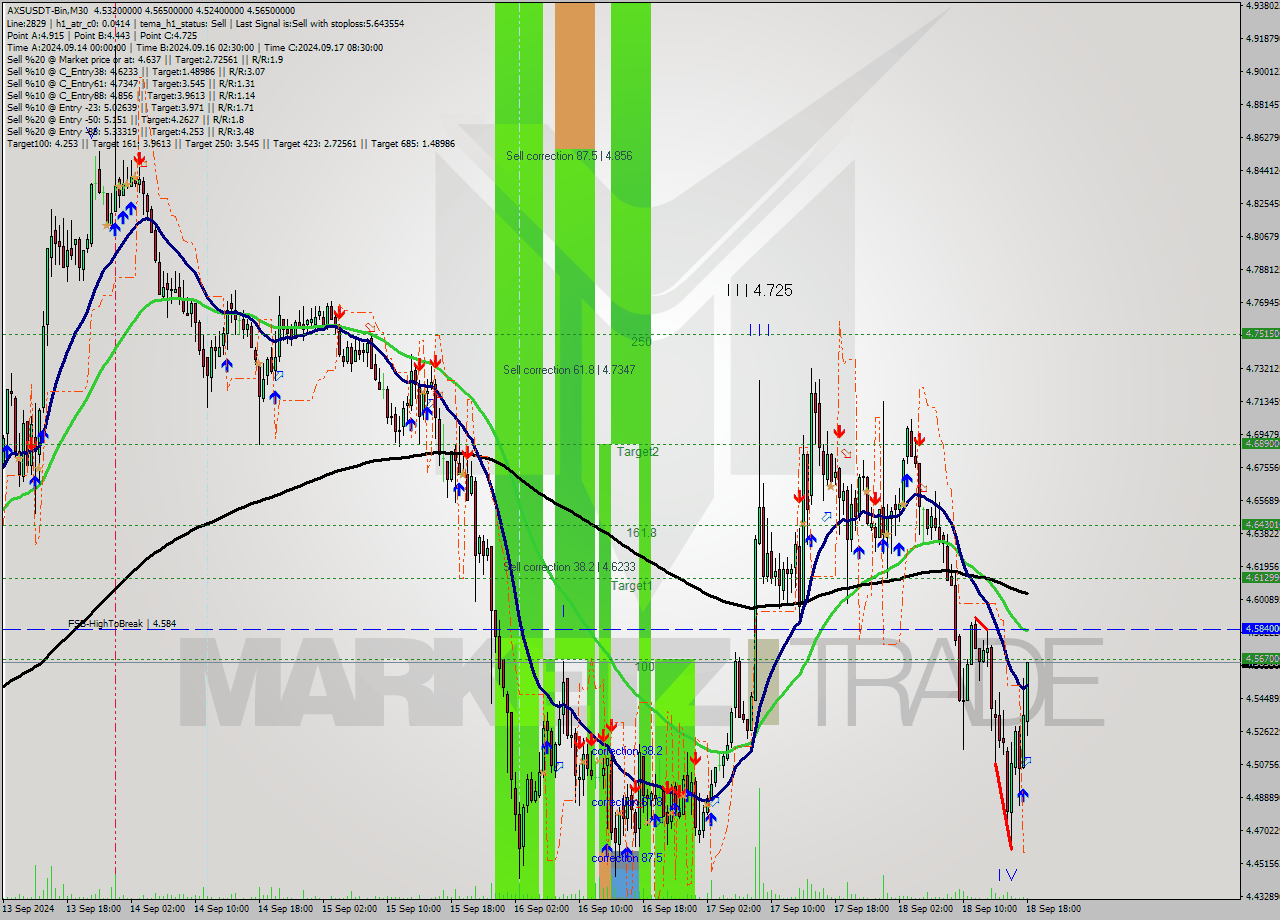Click the blue 'I V' wave label
The image size is (1280, 920).
pyautogui.click(x=1007, y=875)
